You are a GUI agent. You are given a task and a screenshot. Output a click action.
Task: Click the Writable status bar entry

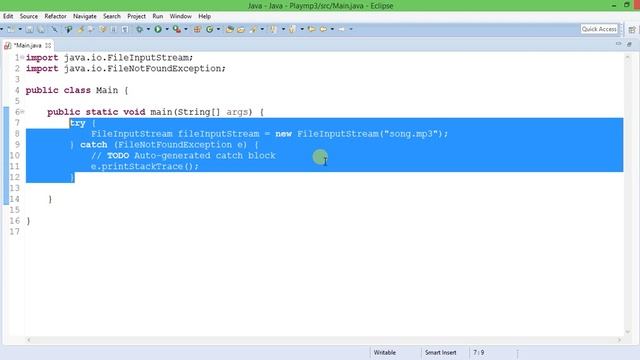[384, 352]
